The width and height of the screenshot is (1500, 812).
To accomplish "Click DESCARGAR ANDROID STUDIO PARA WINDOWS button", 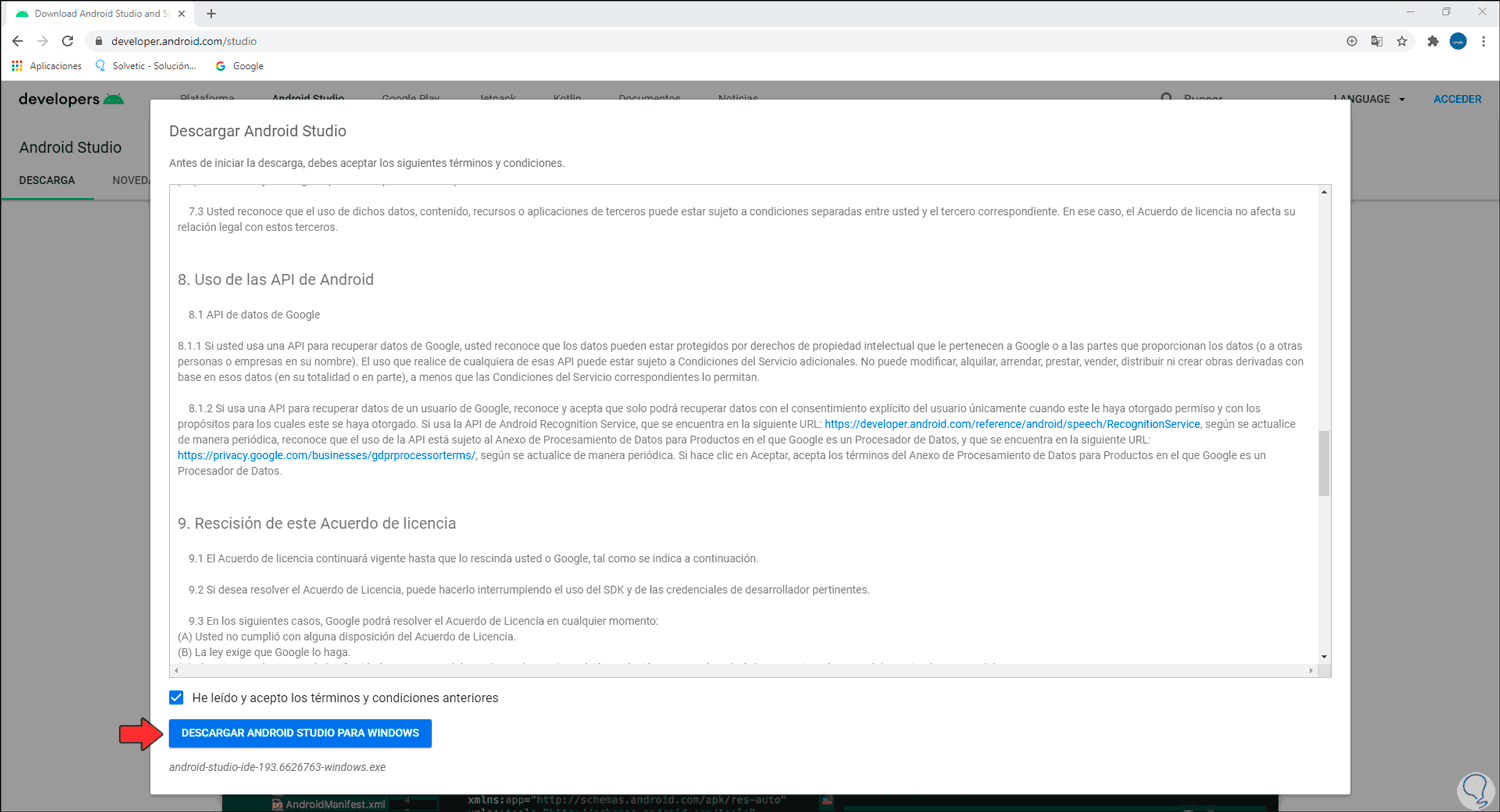I will point(300,733).
